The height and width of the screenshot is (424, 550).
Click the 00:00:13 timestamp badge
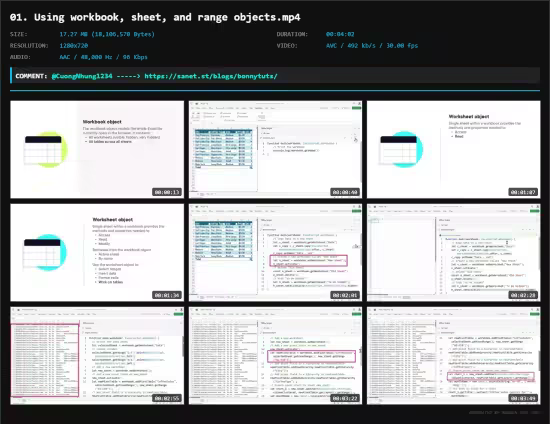coord(167,192)
